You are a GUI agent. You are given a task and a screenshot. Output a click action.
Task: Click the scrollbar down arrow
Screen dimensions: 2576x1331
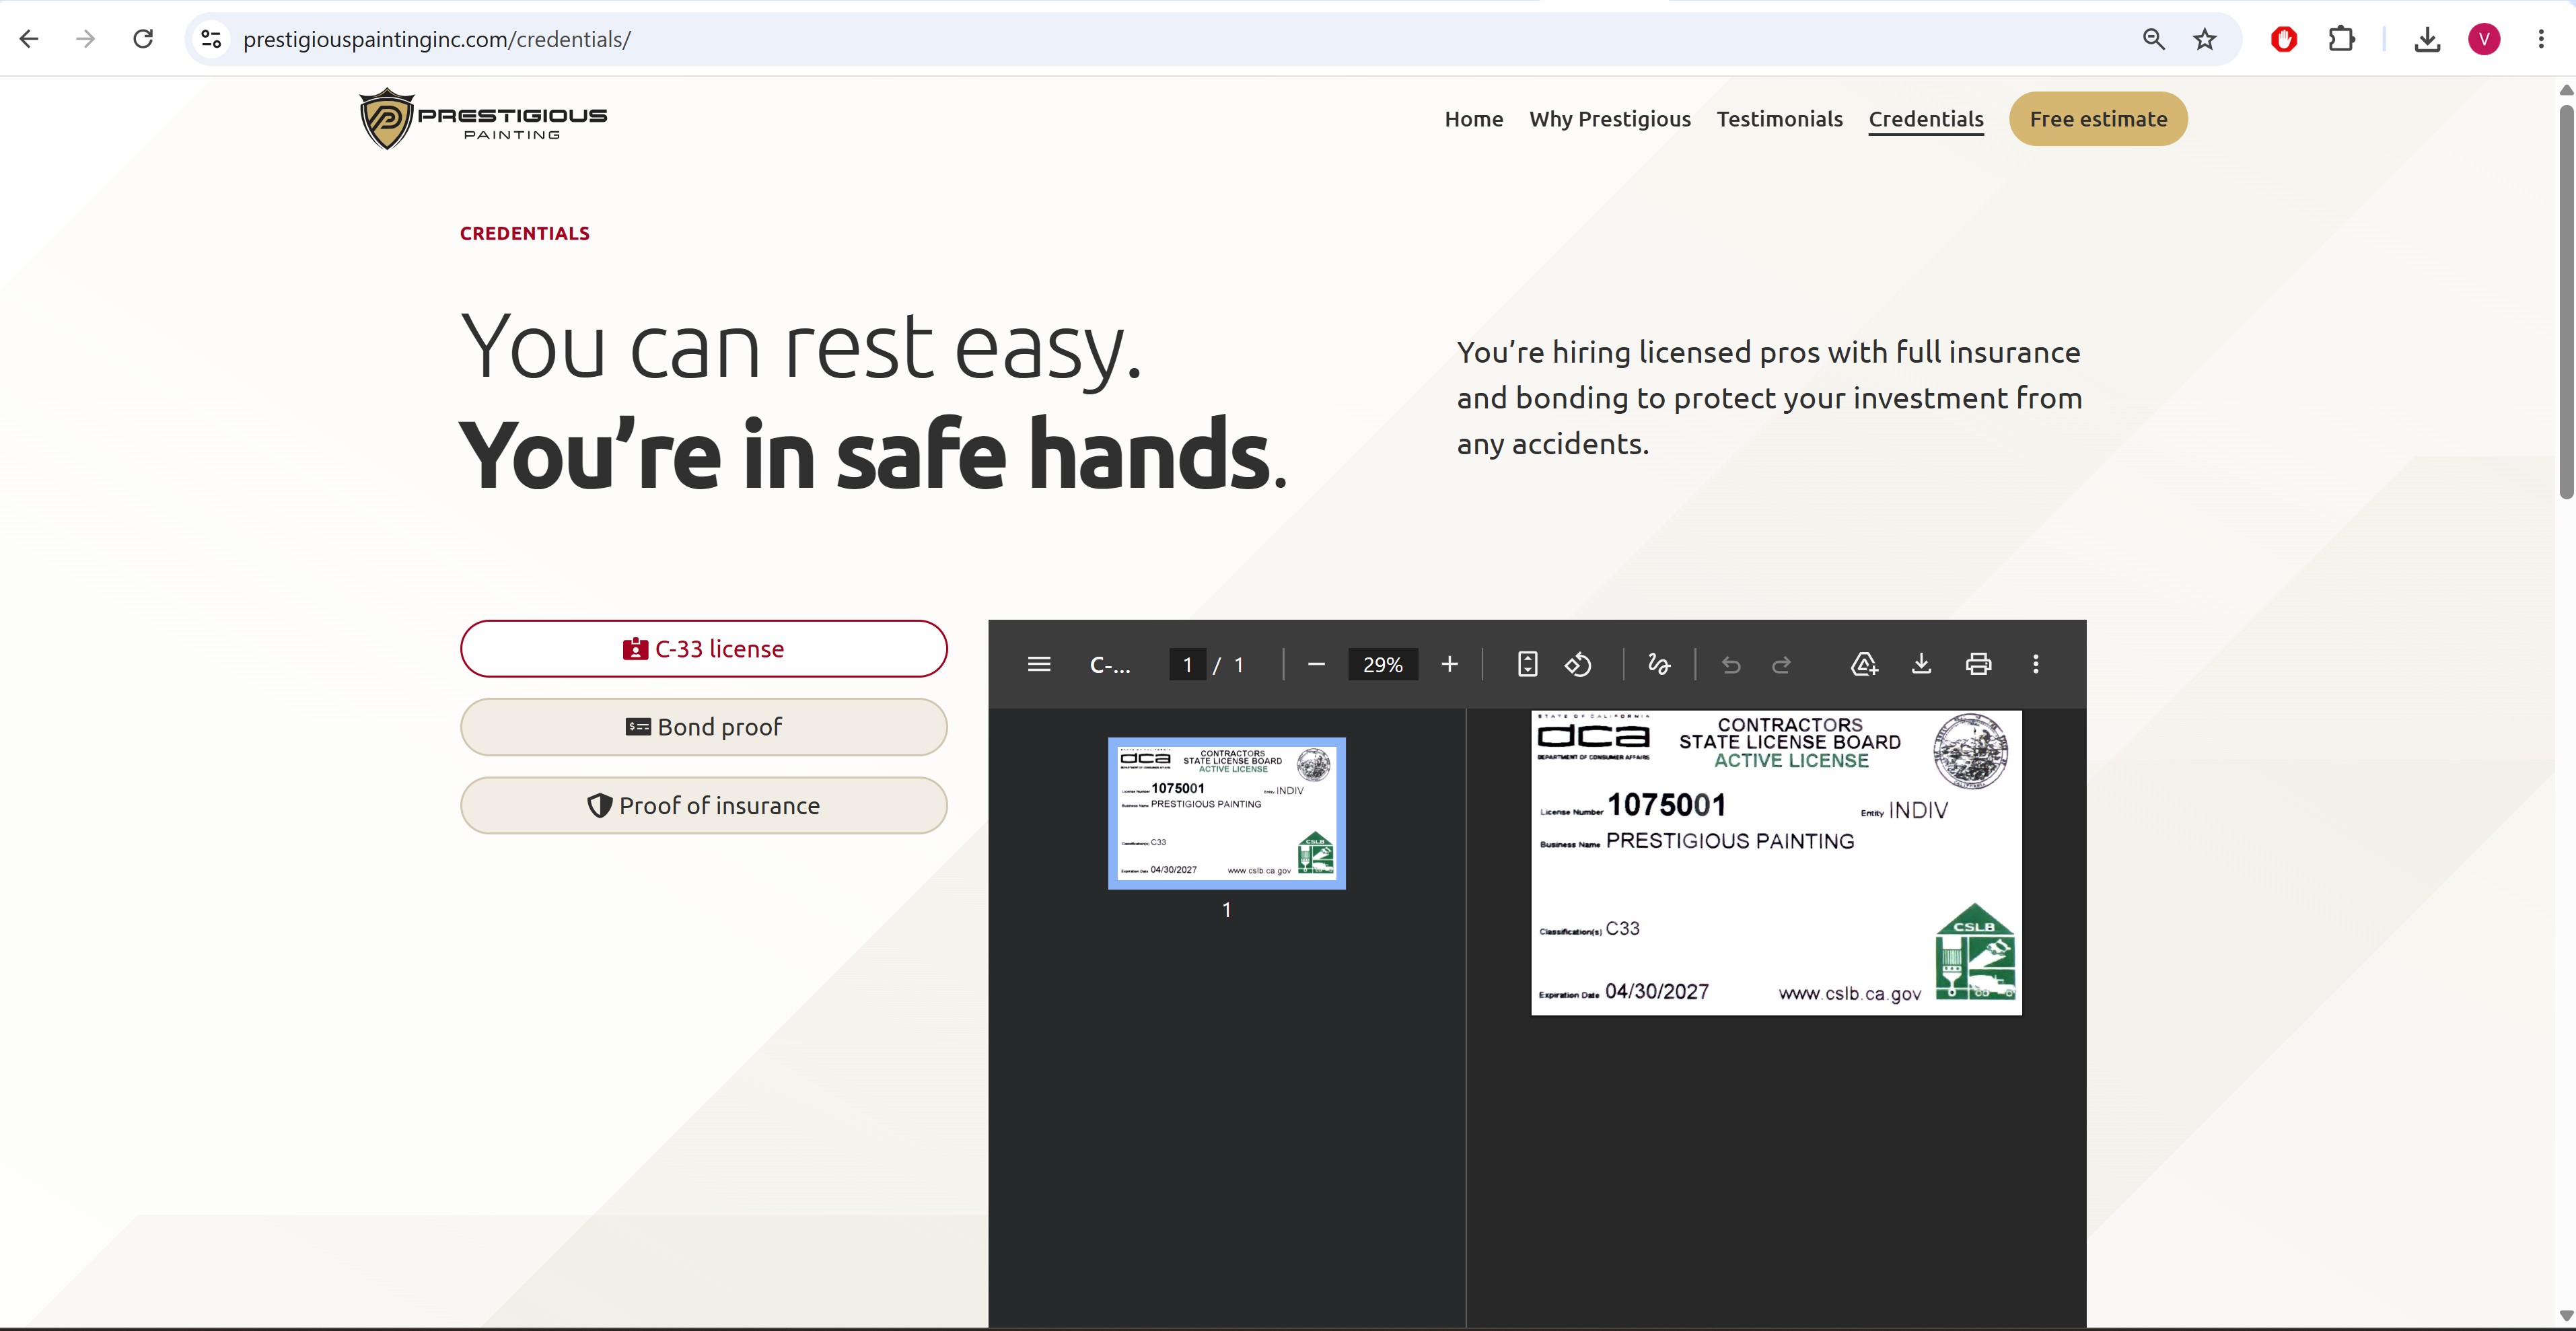click(2566, 1316)
